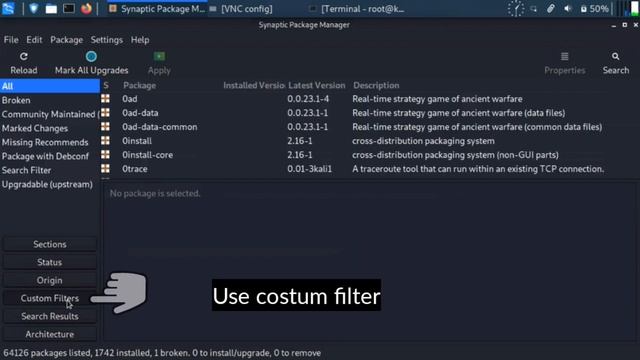Click the Reload toolbar icon

click(24, 56)
